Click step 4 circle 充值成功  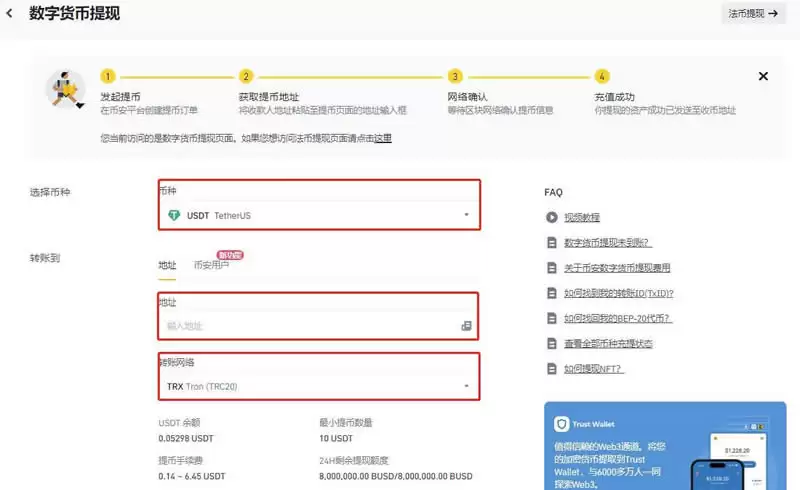[602, 77]
